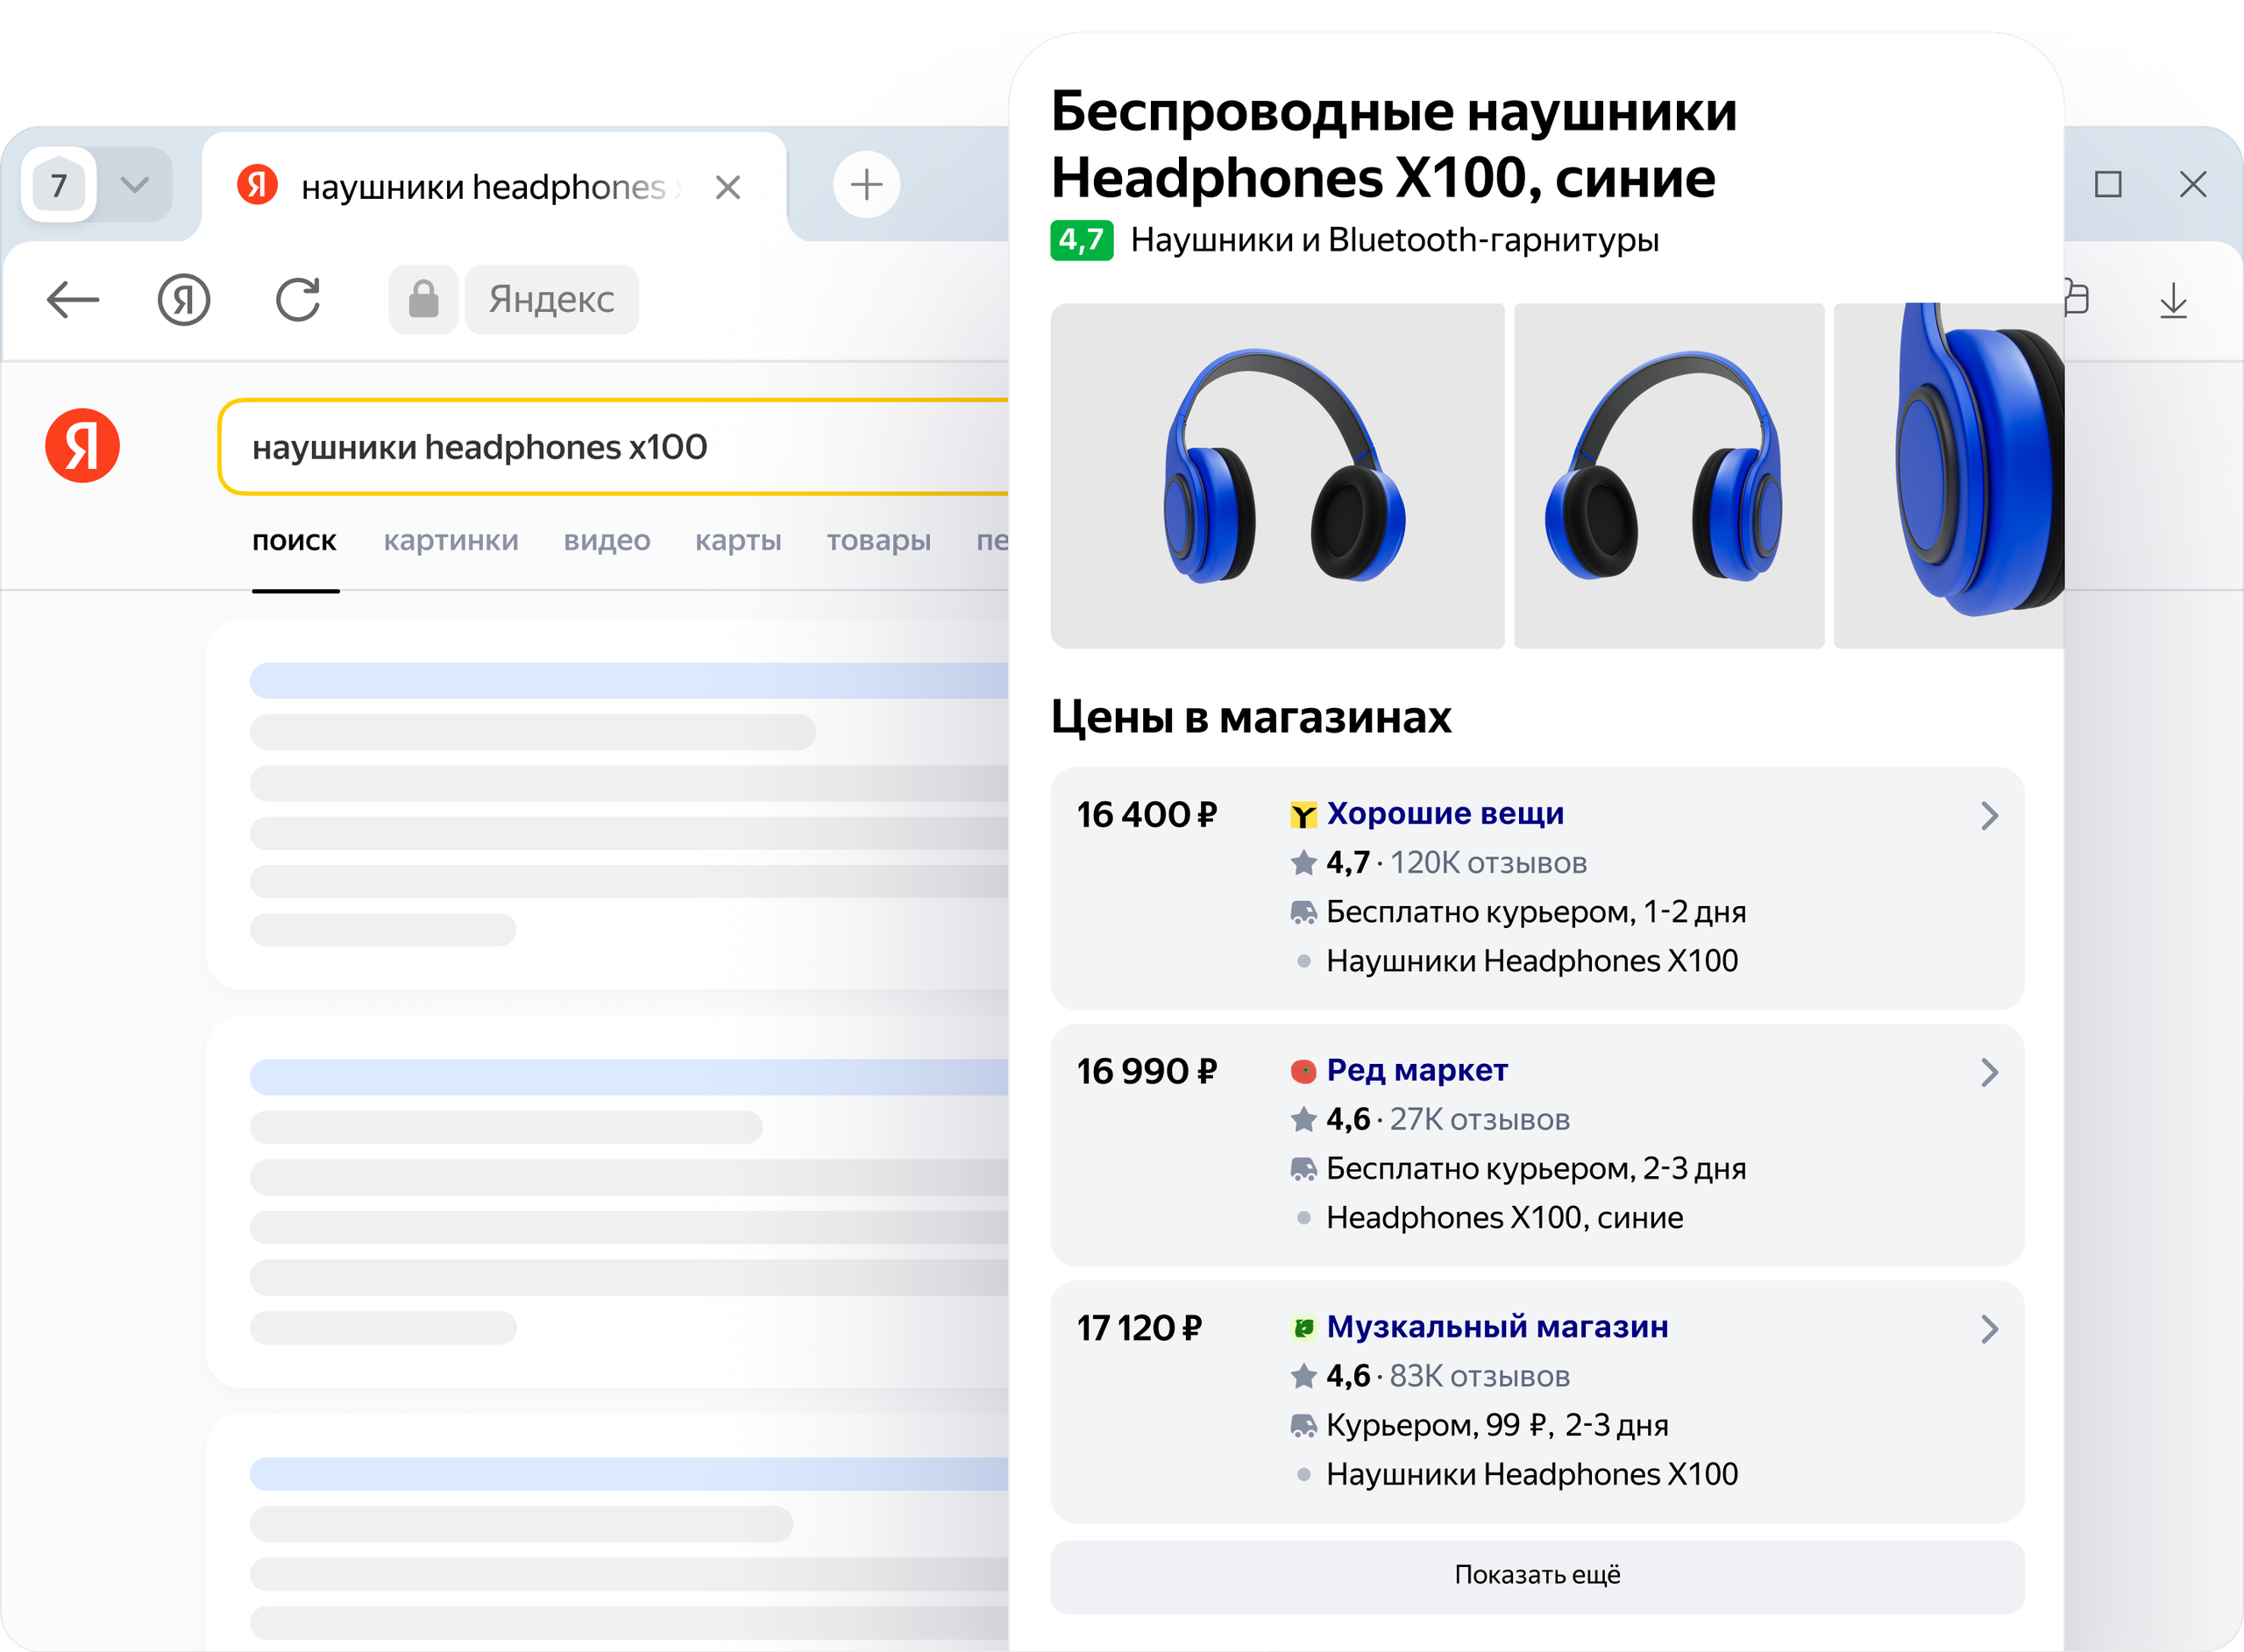This screenshot has height=1652, width=2244.
Task: Click the tab counter showing 7
Action: pos(59,185)
